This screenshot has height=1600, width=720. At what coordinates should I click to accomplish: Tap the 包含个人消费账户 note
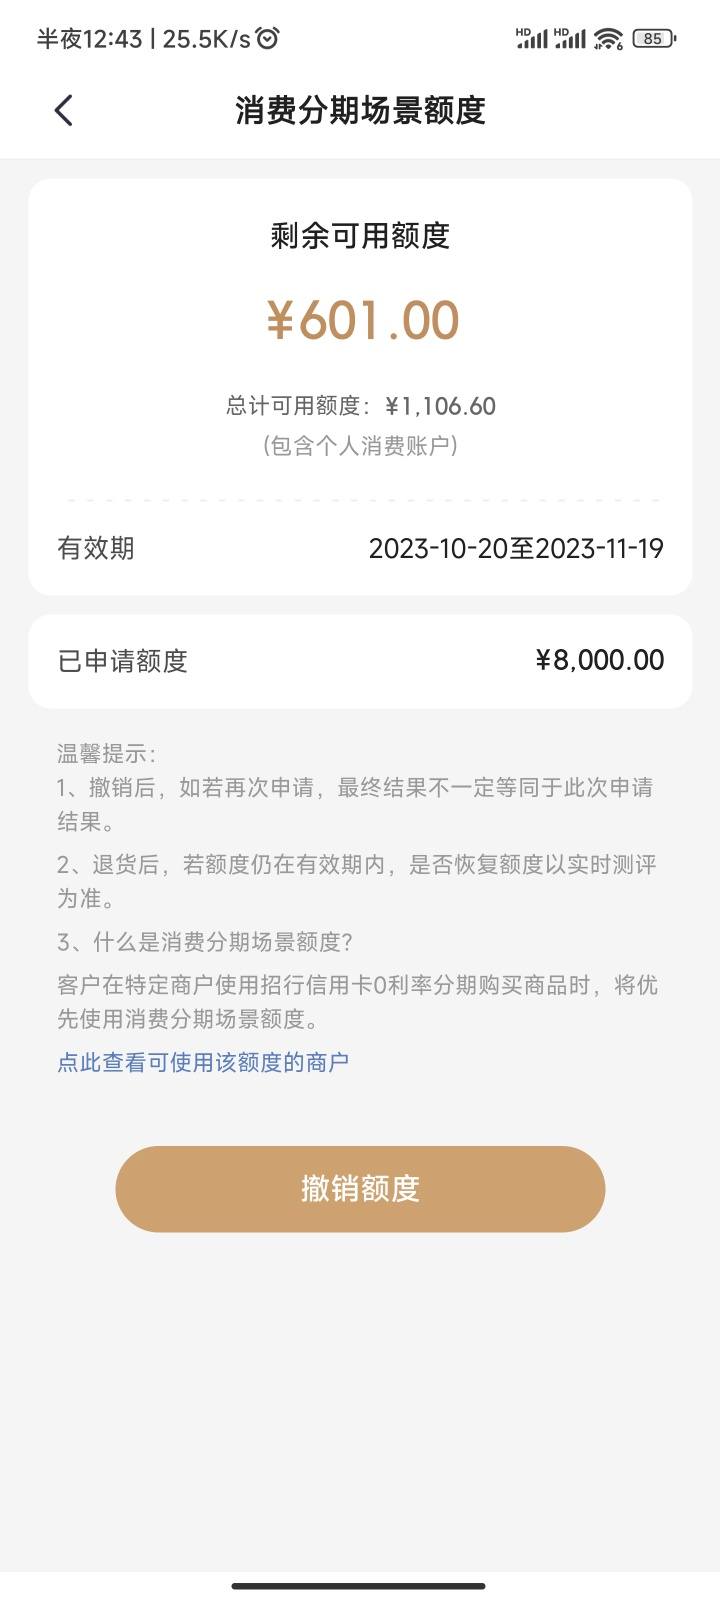[360, 445]
